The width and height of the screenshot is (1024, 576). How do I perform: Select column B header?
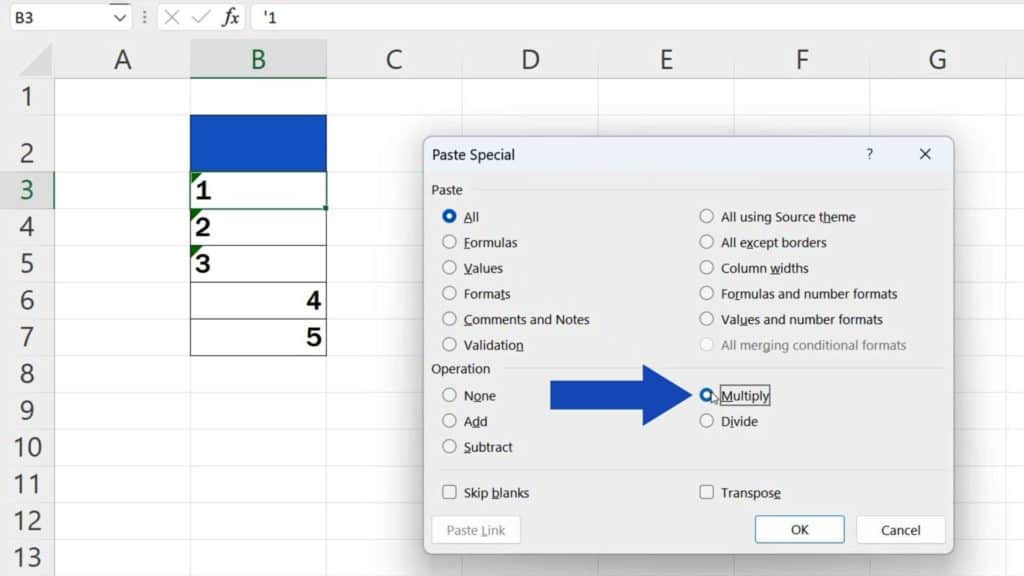[258, 59]
